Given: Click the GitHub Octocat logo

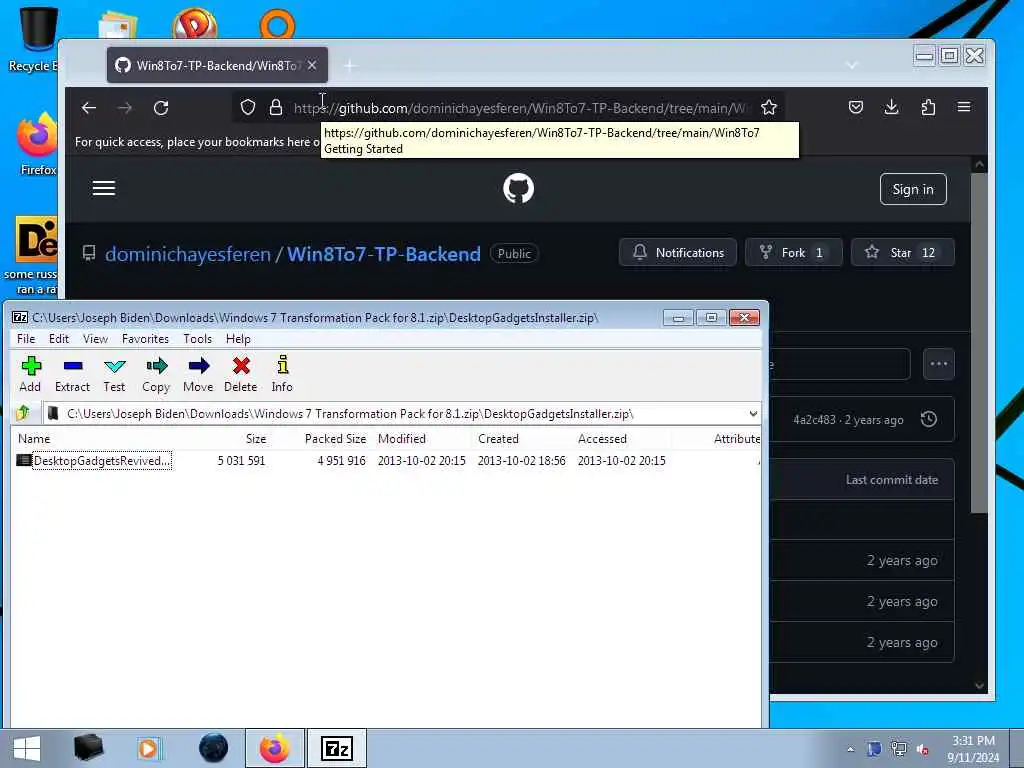Looking at the screenshot, I should (519, 189).
